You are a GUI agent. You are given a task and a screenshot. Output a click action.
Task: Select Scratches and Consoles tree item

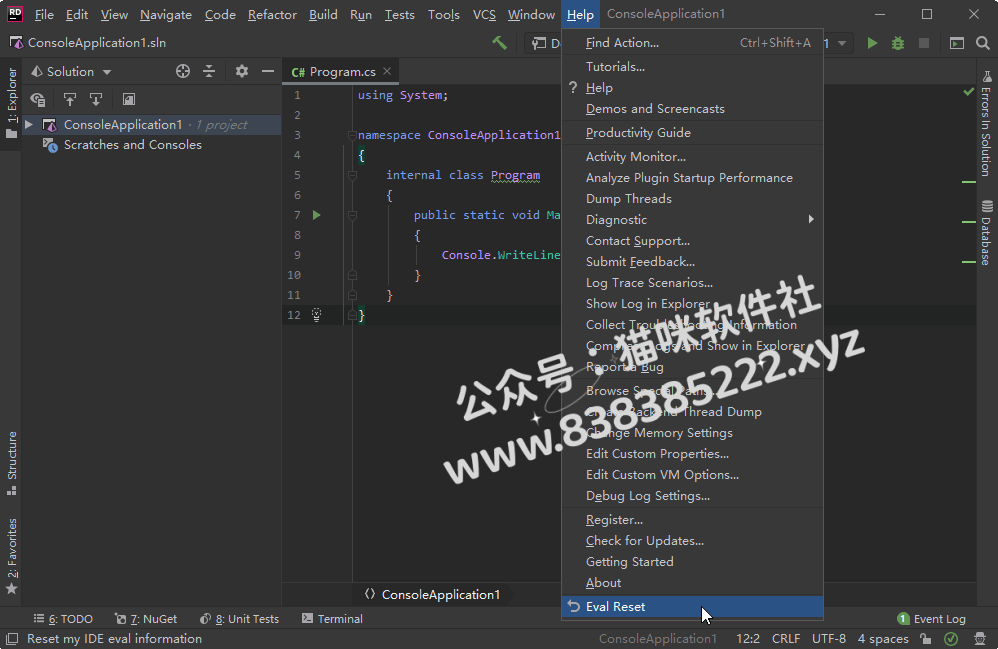point(132,145)
